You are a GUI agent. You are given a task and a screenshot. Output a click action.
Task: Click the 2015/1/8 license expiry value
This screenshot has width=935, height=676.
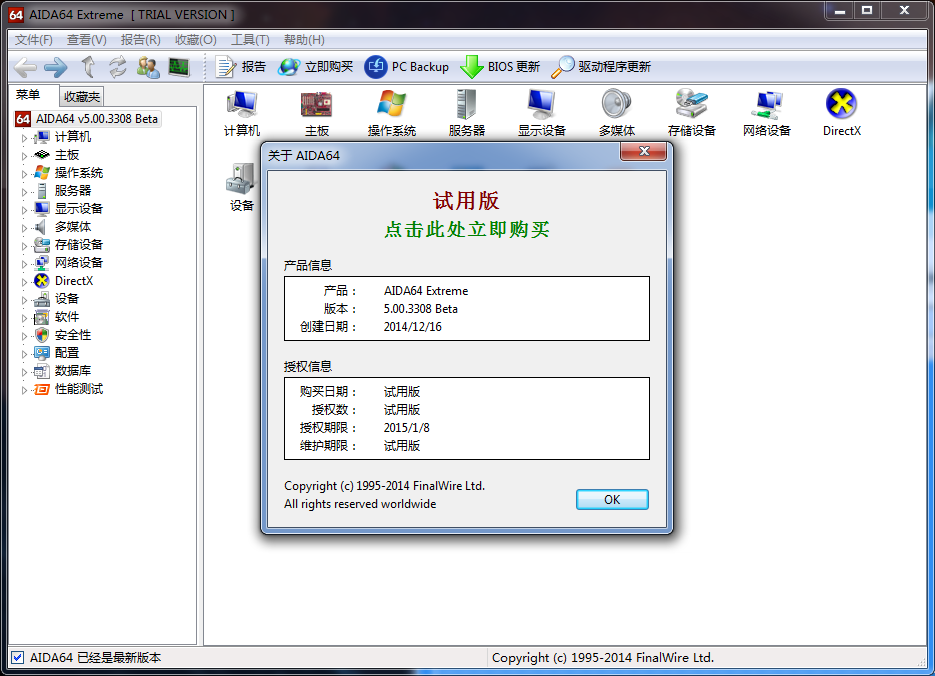[407, 428]
